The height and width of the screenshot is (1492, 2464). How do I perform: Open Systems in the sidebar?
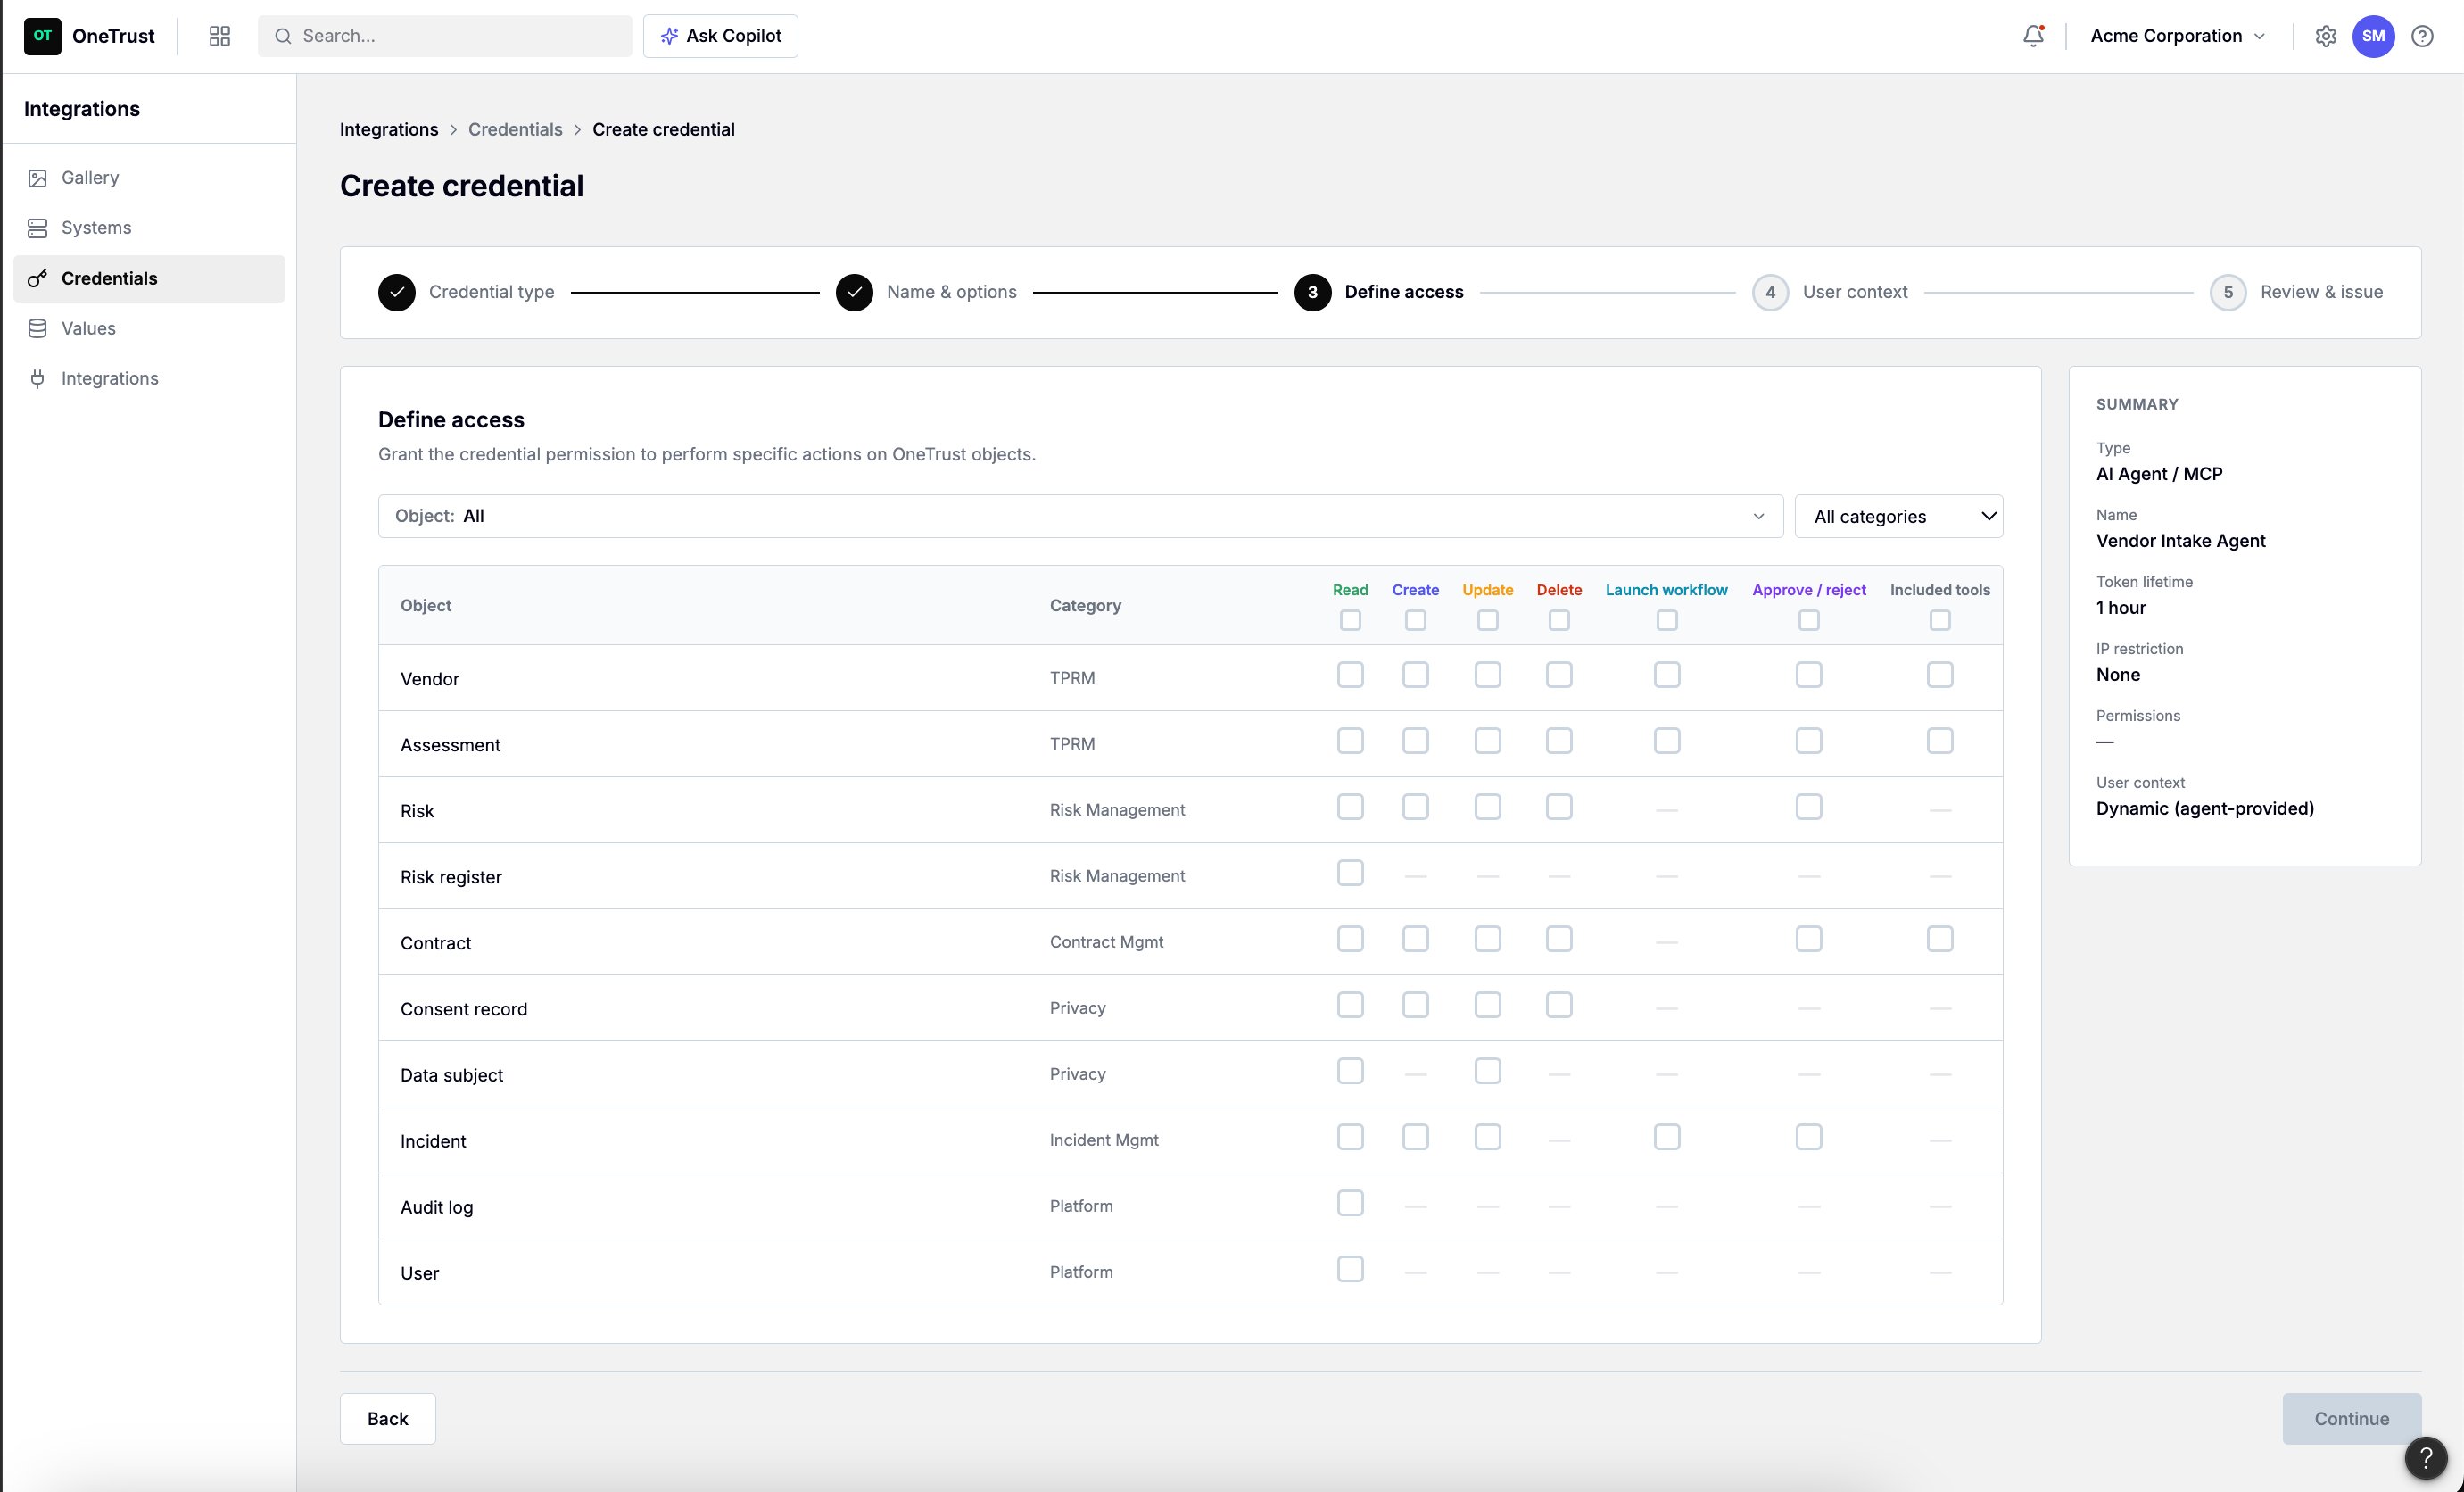(149, 228)
